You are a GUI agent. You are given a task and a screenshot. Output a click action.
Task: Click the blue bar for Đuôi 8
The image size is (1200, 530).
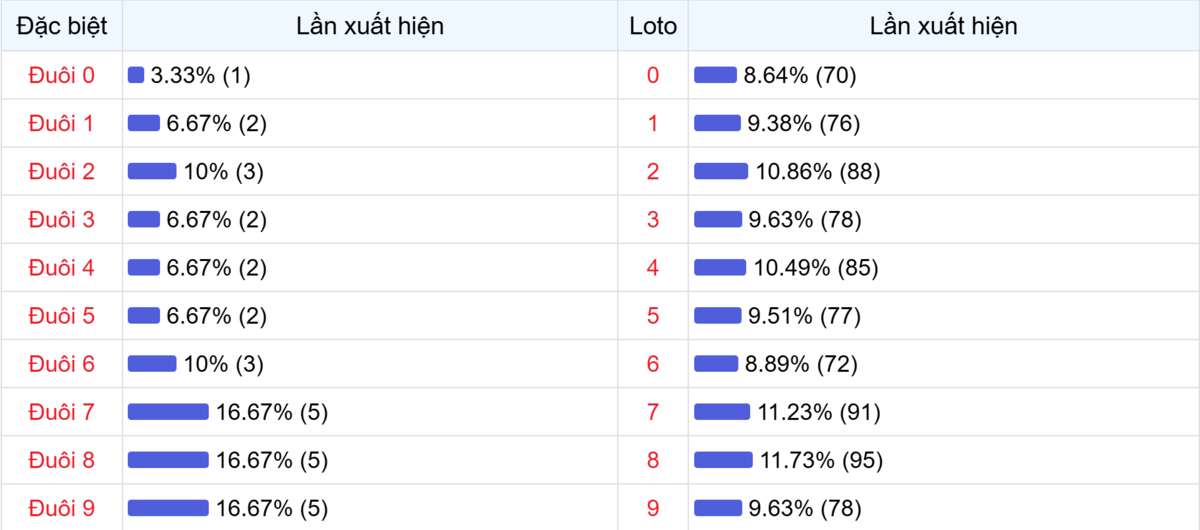coord(168,460)
